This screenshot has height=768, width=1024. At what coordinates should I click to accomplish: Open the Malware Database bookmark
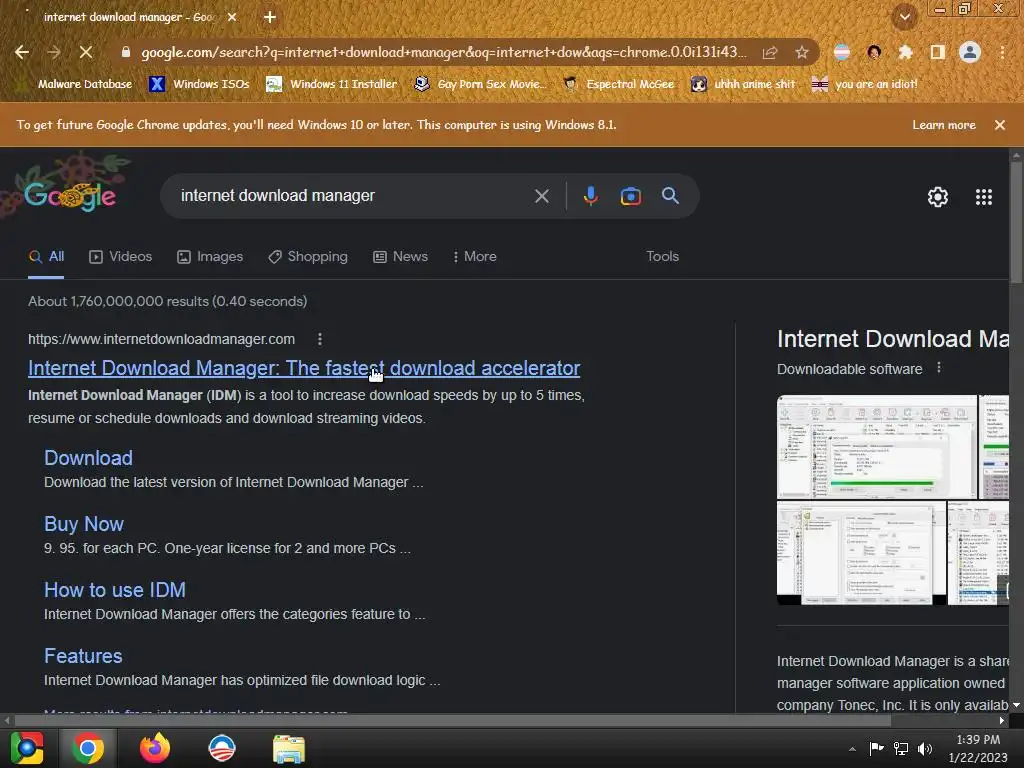(76, 84)
